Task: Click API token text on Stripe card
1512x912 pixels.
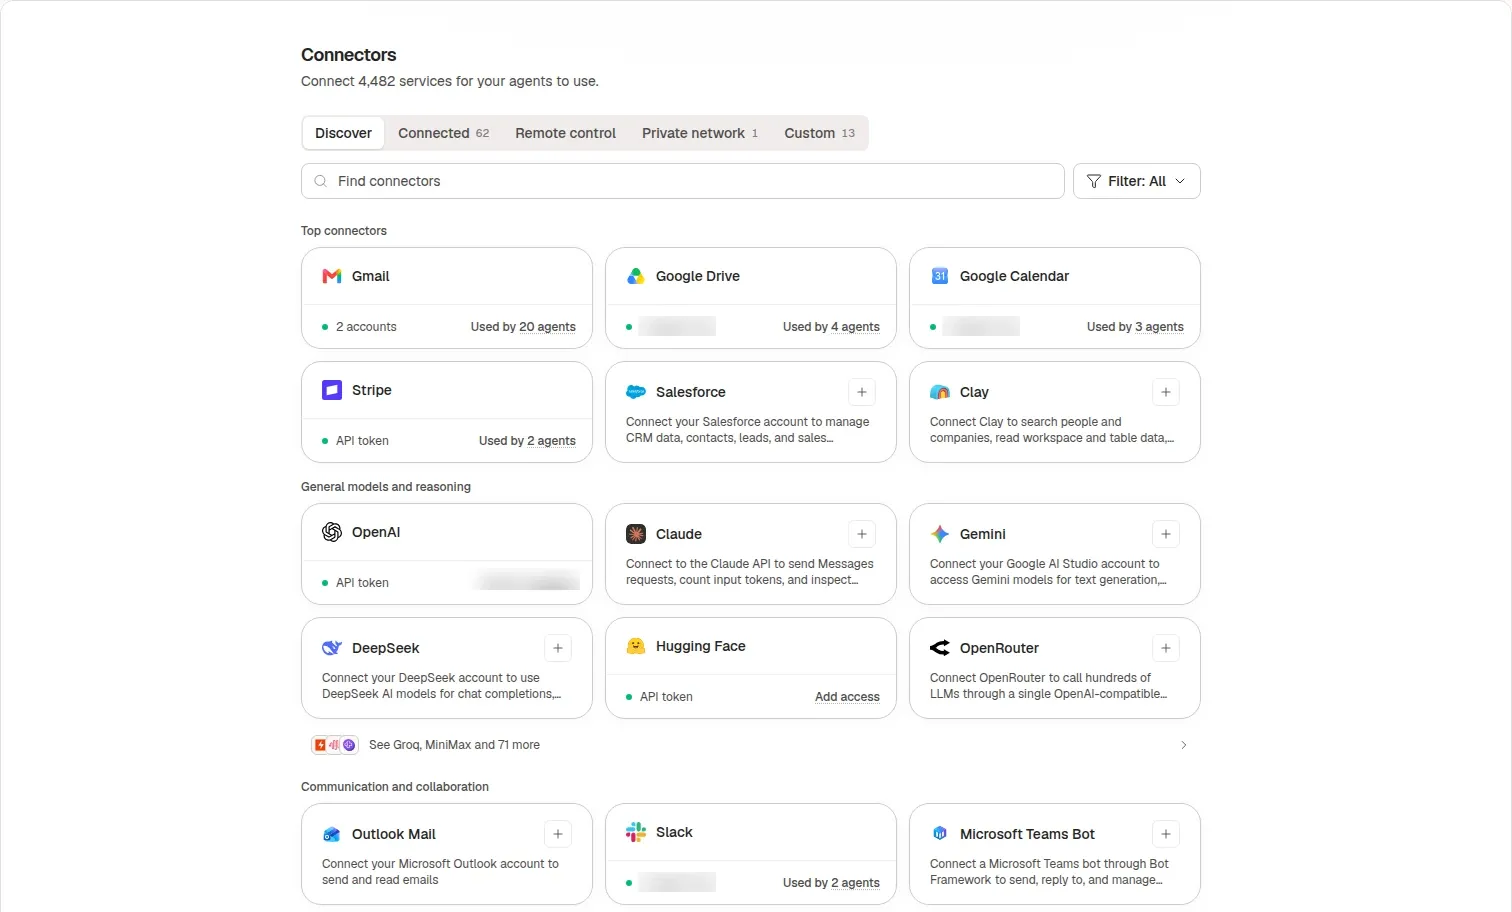Action: click(x=362, y=441)
